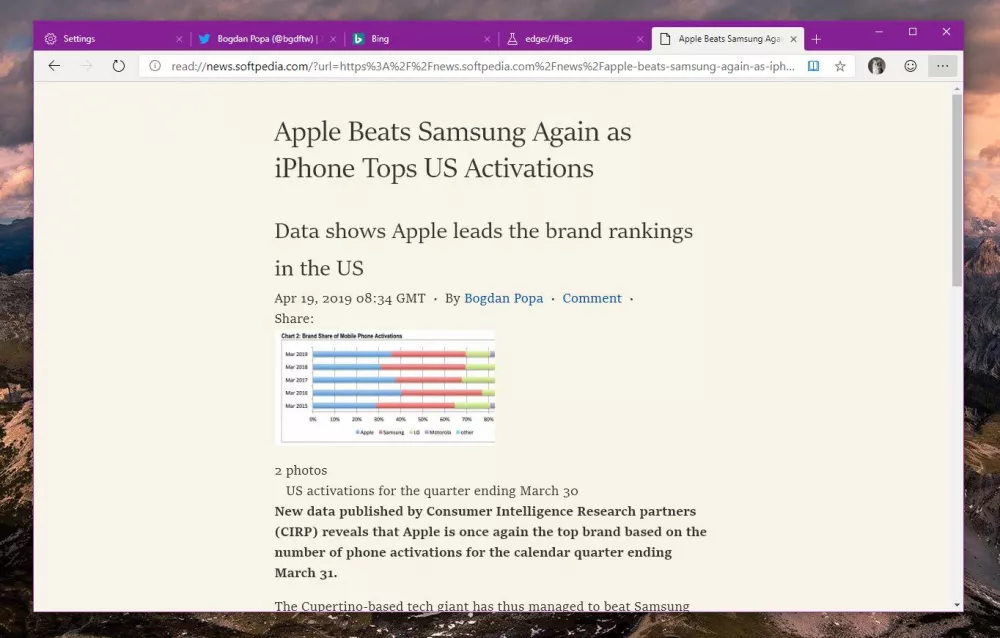The height and width of the screenshot is (638, 1000).
Task: Open the Edge profile avatar
Action: pos(877,65)
